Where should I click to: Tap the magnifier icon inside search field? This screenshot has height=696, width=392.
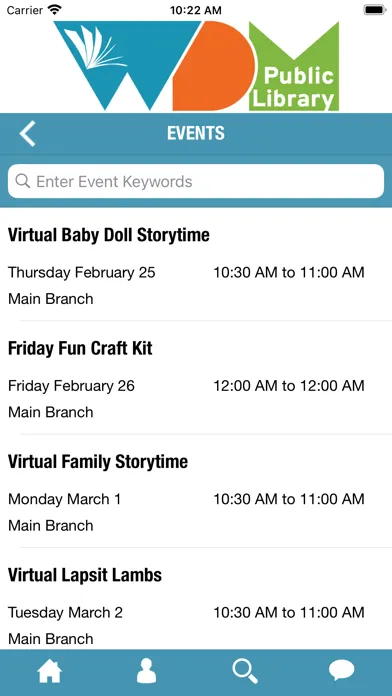[23, 181]
